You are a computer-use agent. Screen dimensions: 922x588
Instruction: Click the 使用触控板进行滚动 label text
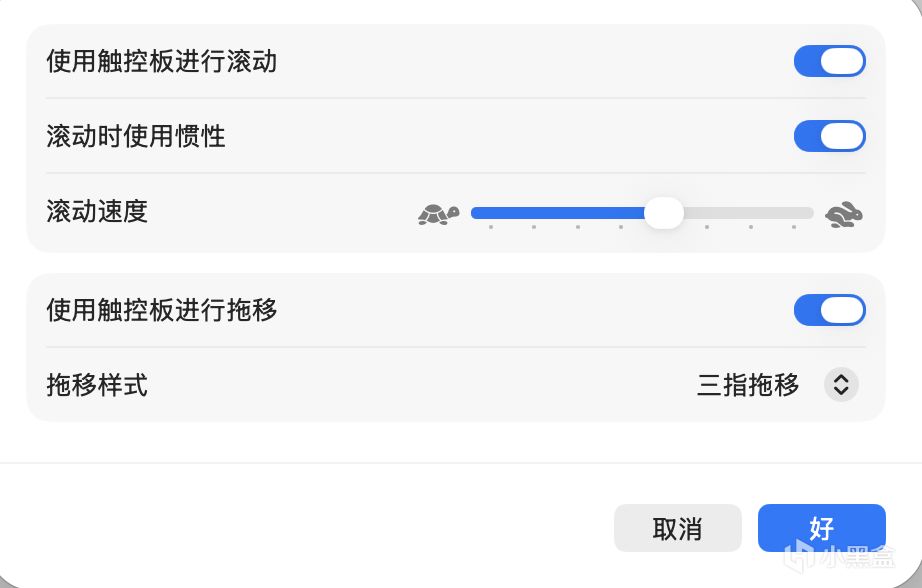162,61
